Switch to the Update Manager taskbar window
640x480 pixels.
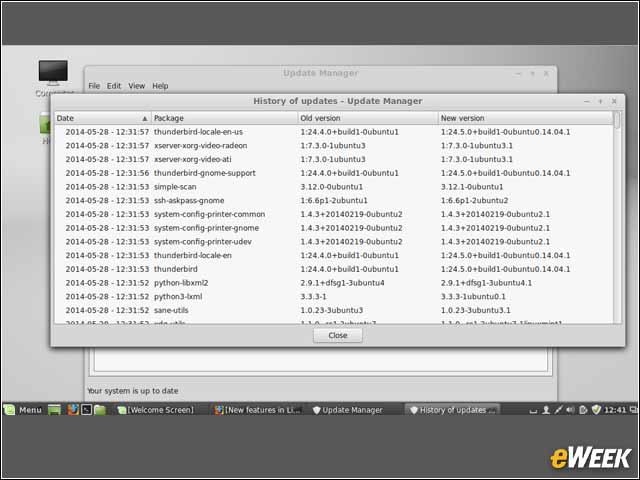[x=348, y=410]
